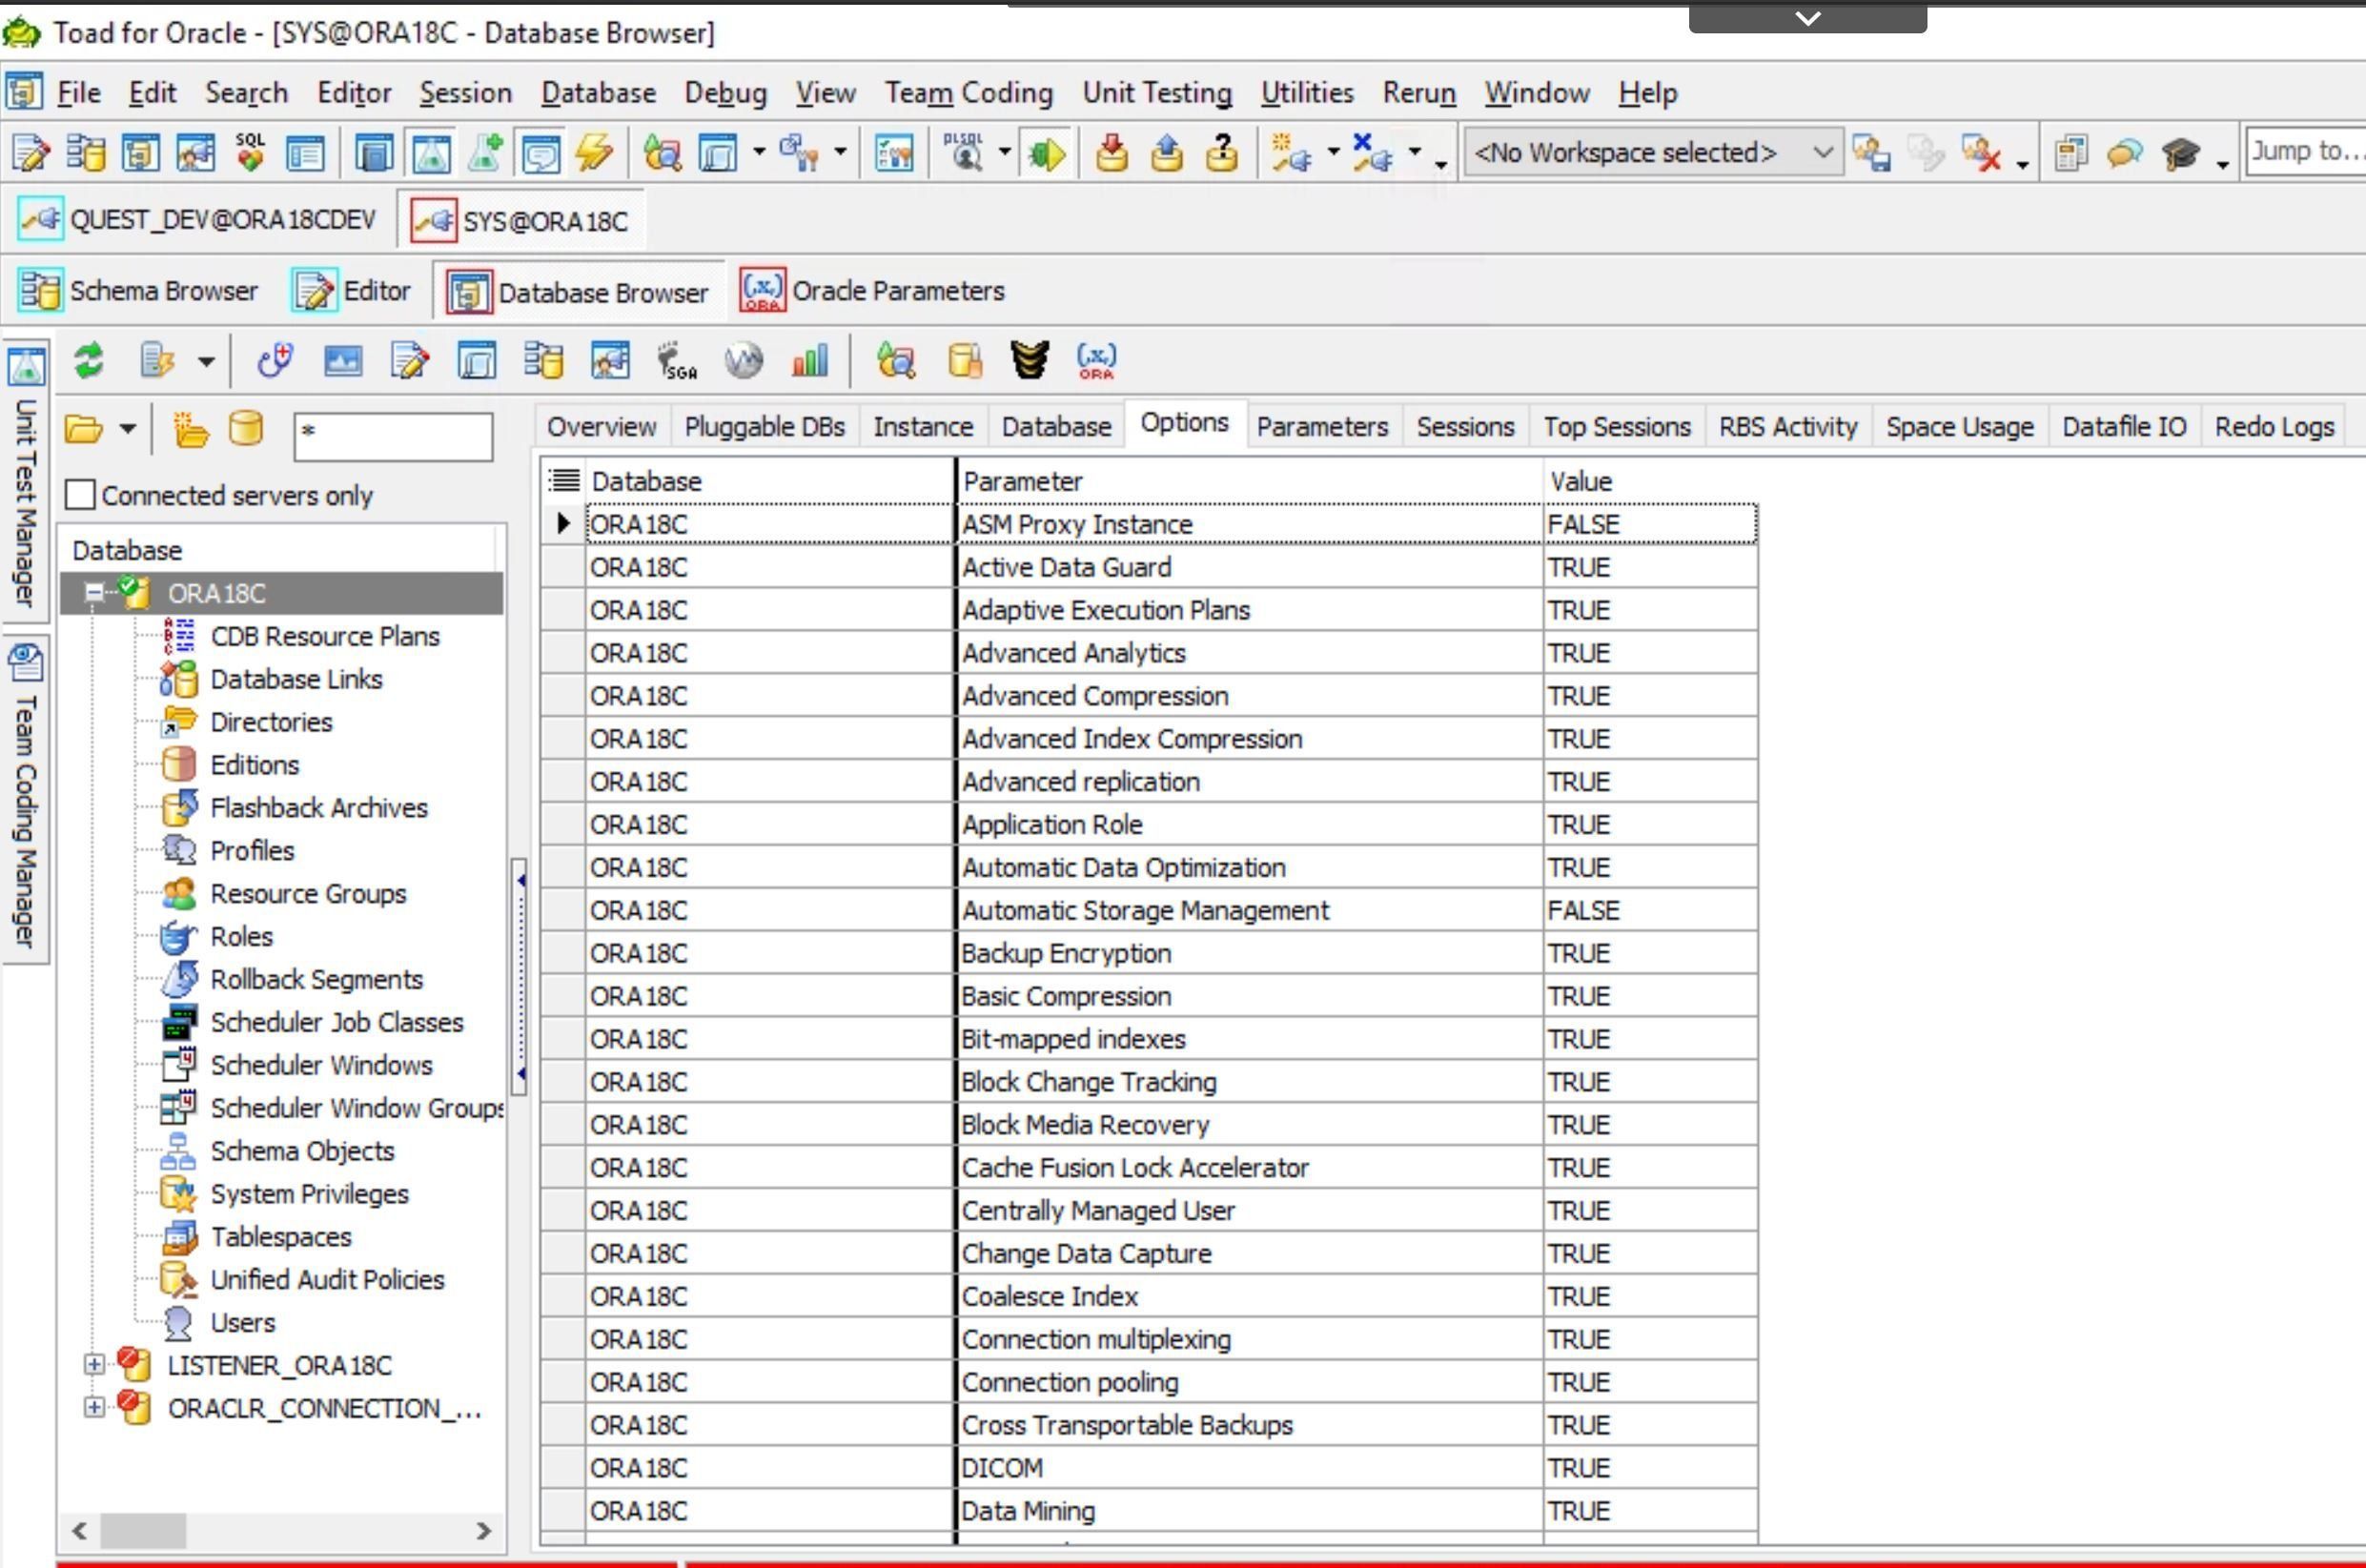Click the speech bubbles icon in main toolbar

coord(2124,153)
